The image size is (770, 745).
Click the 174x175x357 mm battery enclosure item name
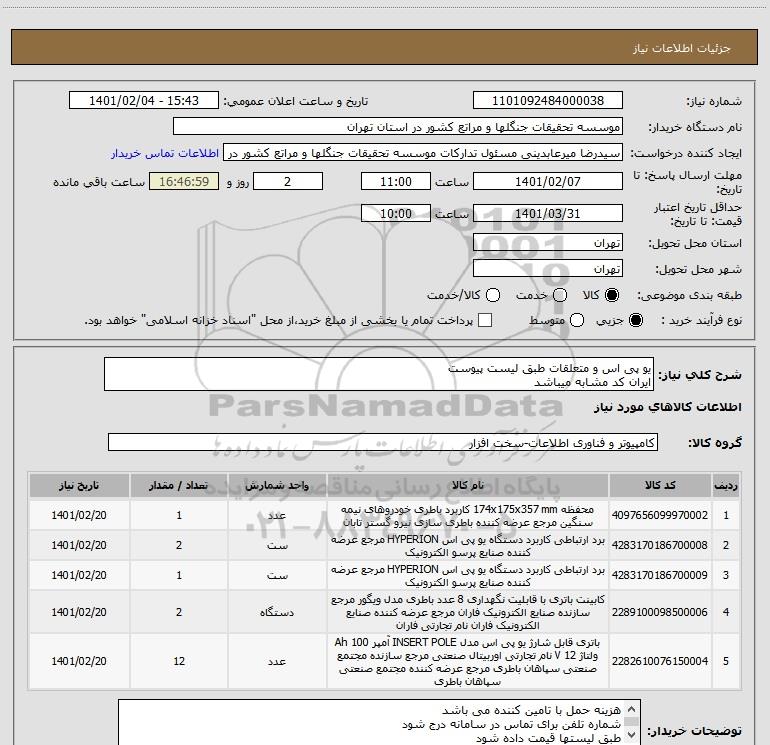468,516
